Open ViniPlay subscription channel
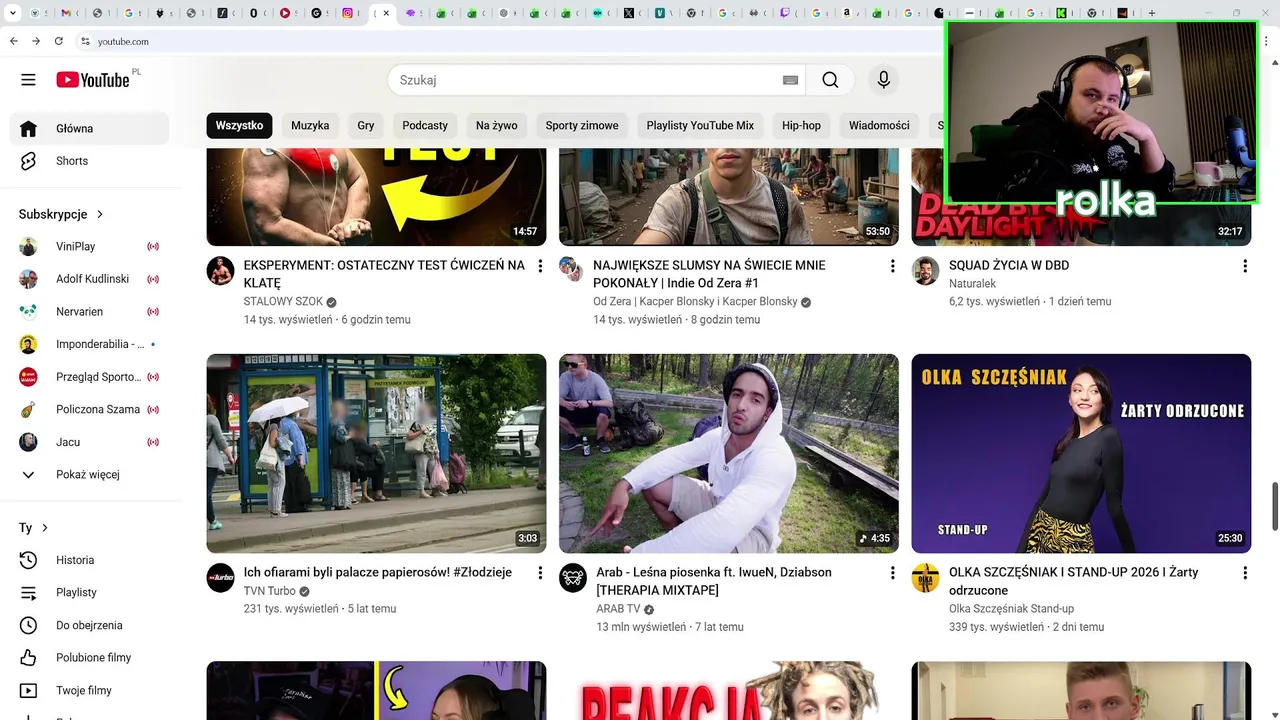Viewport: 1280px width, 720px height. (90, 246)
